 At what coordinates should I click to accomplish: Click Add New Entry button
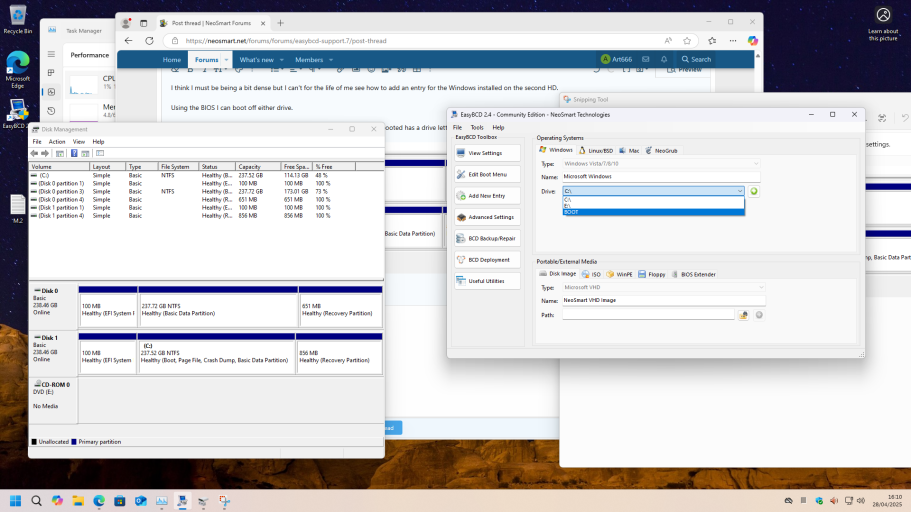487,196
